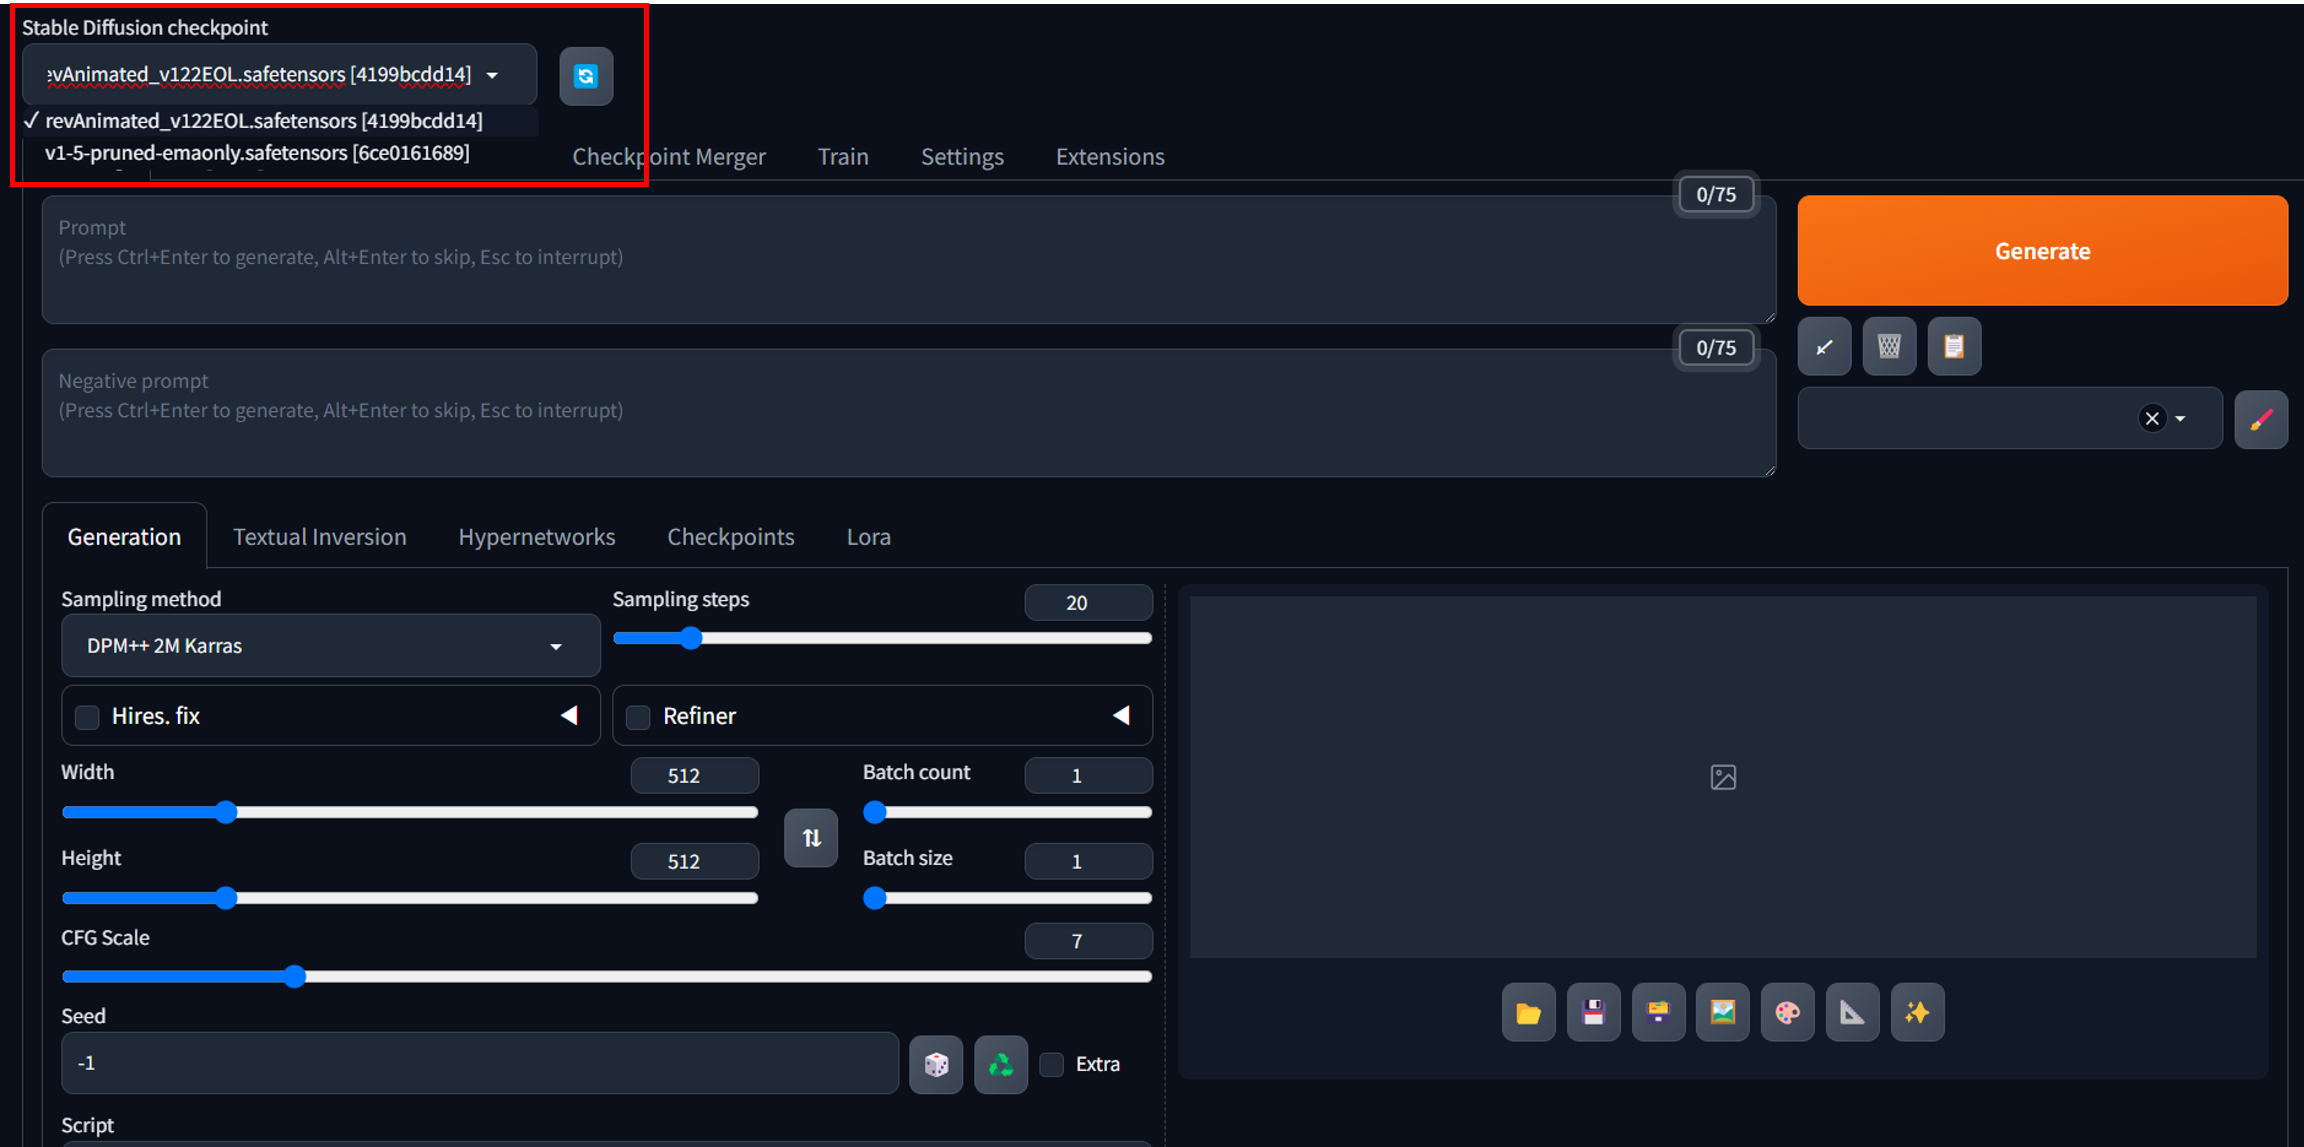Send image to inpaint palette icon
The image size is (2304, 1147).
coord(1787,1013)
